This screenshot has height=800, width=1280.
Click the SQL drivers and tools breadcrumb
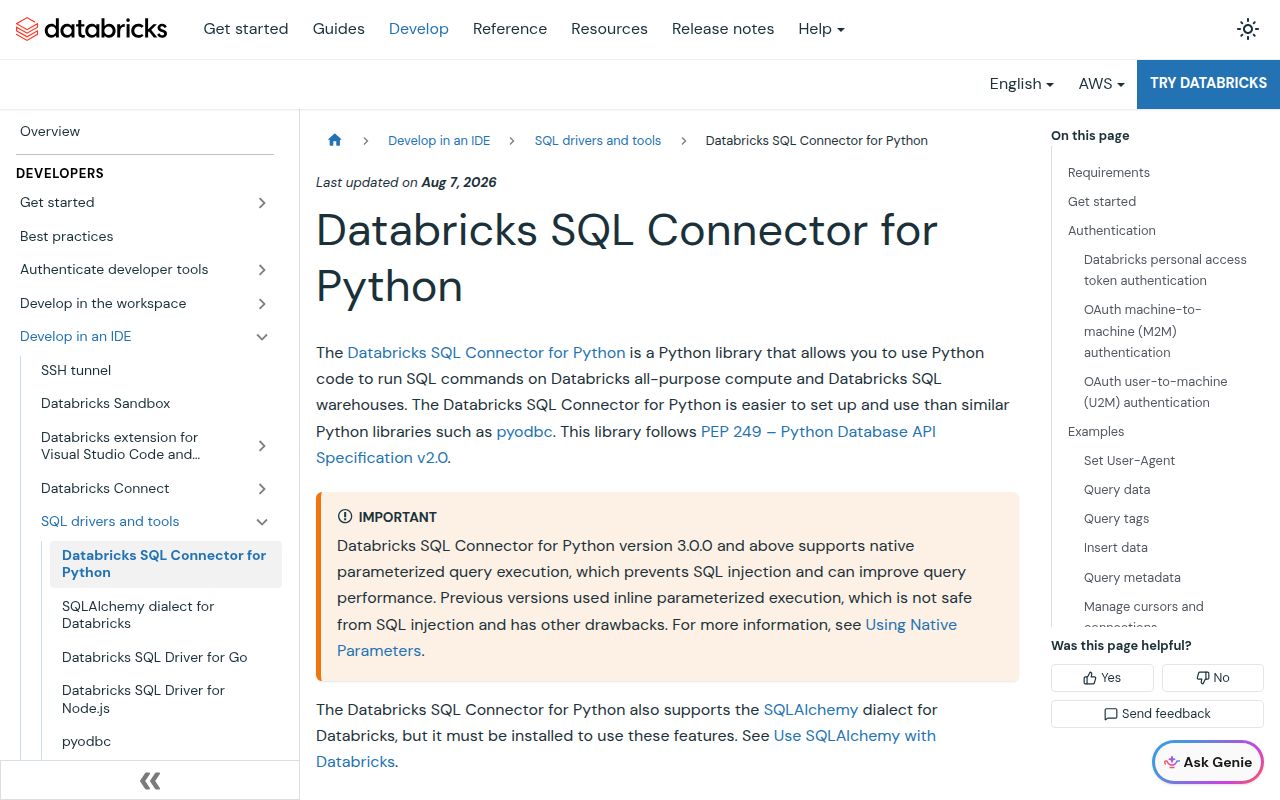[x=598, y=140]
